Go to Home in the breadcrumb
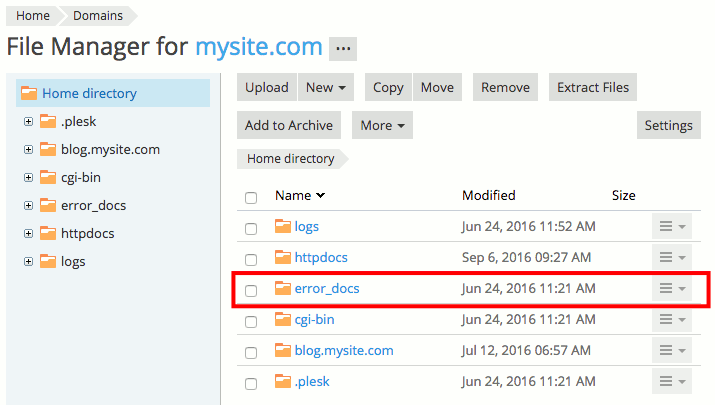715x405 pixels. click(x=32, y=16)
